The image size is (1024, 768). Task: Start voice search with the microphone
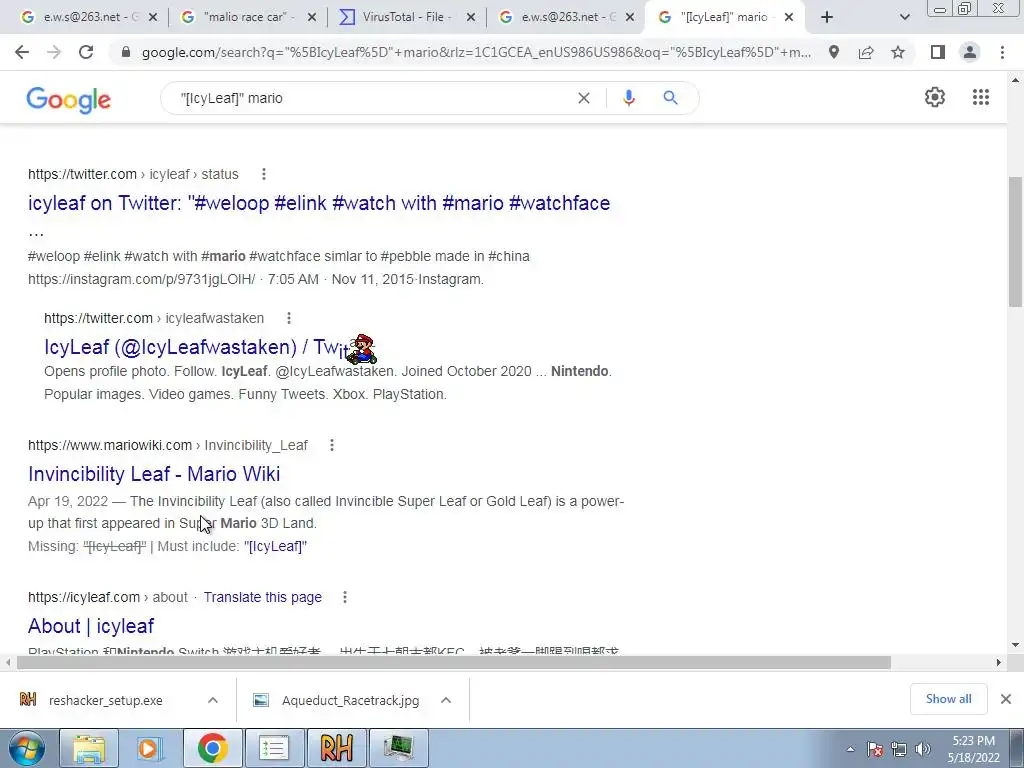click(x=629, y=98)
